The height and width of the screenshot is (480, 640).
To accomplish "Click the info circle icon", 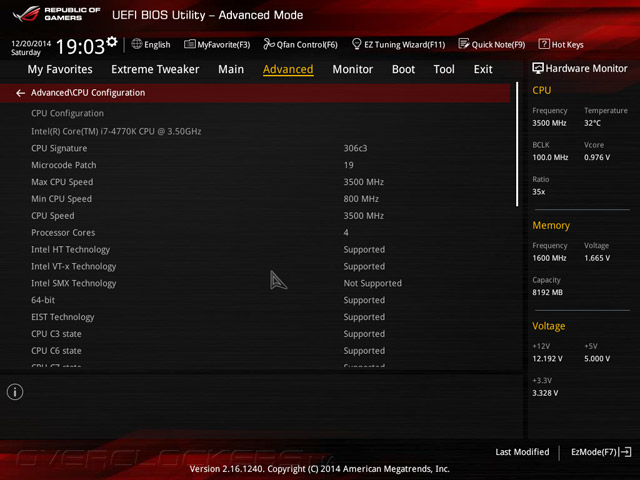I will point(15,392).
